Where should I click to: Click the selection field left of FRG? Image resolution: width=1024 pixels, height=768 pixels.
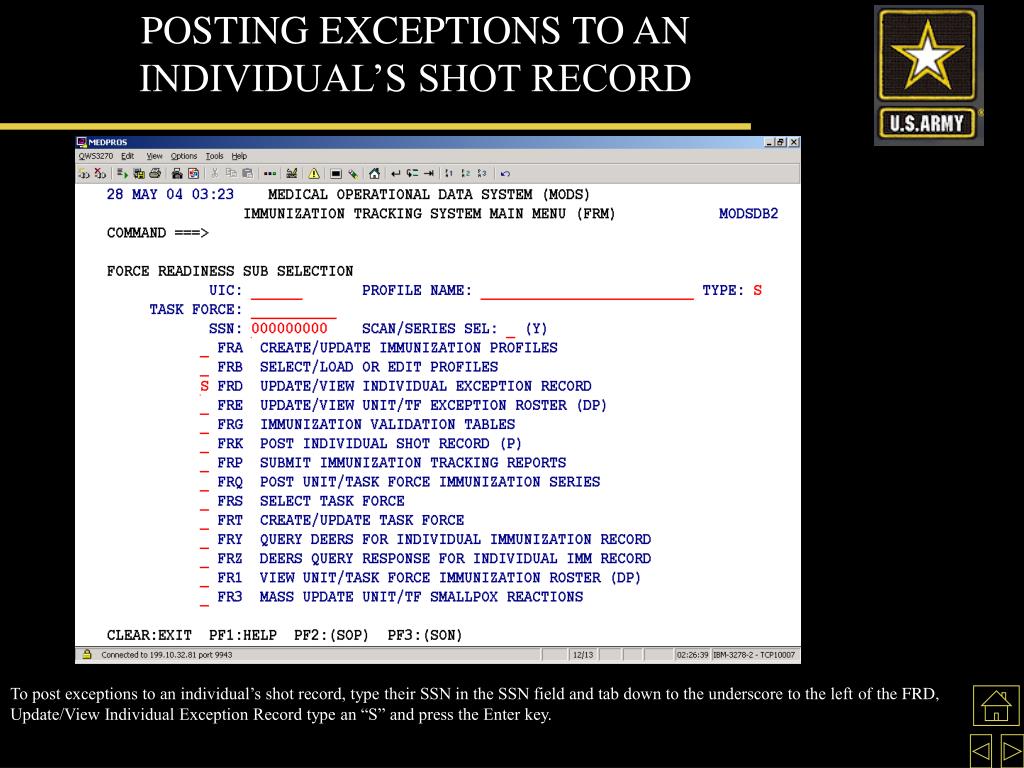[204, 424]
